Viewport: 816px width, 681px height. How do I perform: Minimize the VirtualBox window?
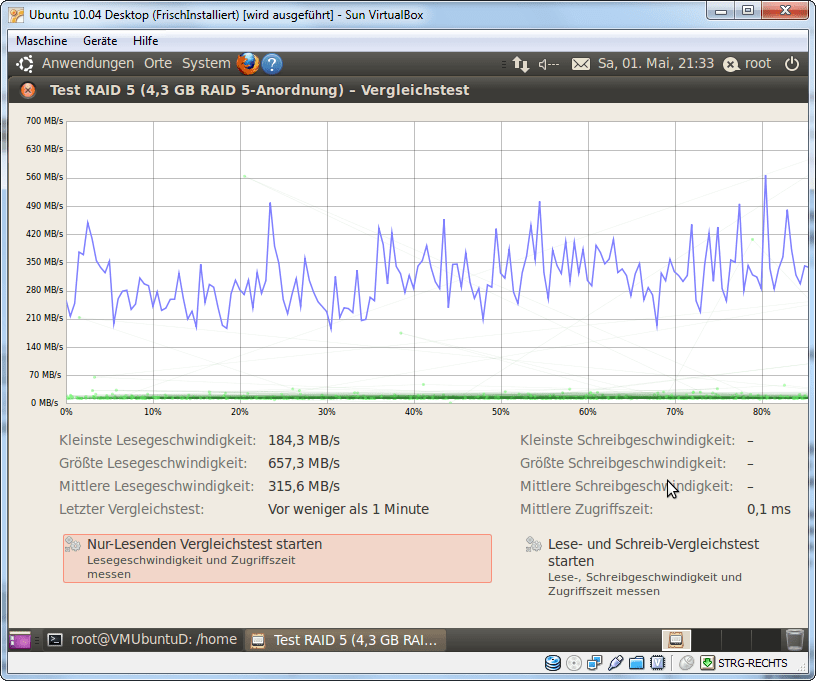pos(721,11)
